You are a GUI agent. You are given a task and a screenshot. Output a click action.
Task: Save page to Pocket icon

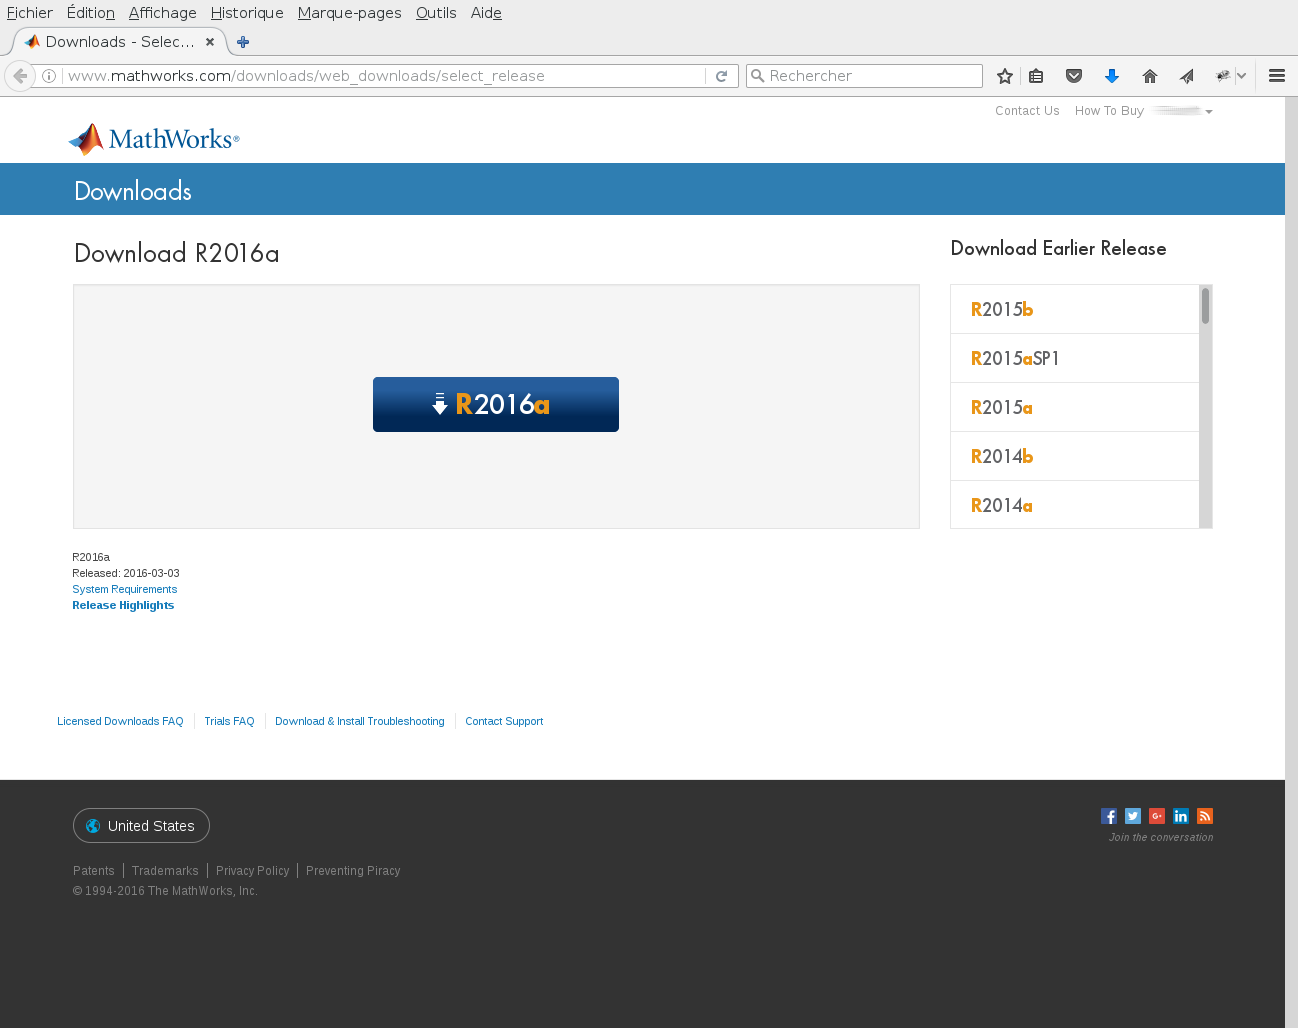(1074, 76)
